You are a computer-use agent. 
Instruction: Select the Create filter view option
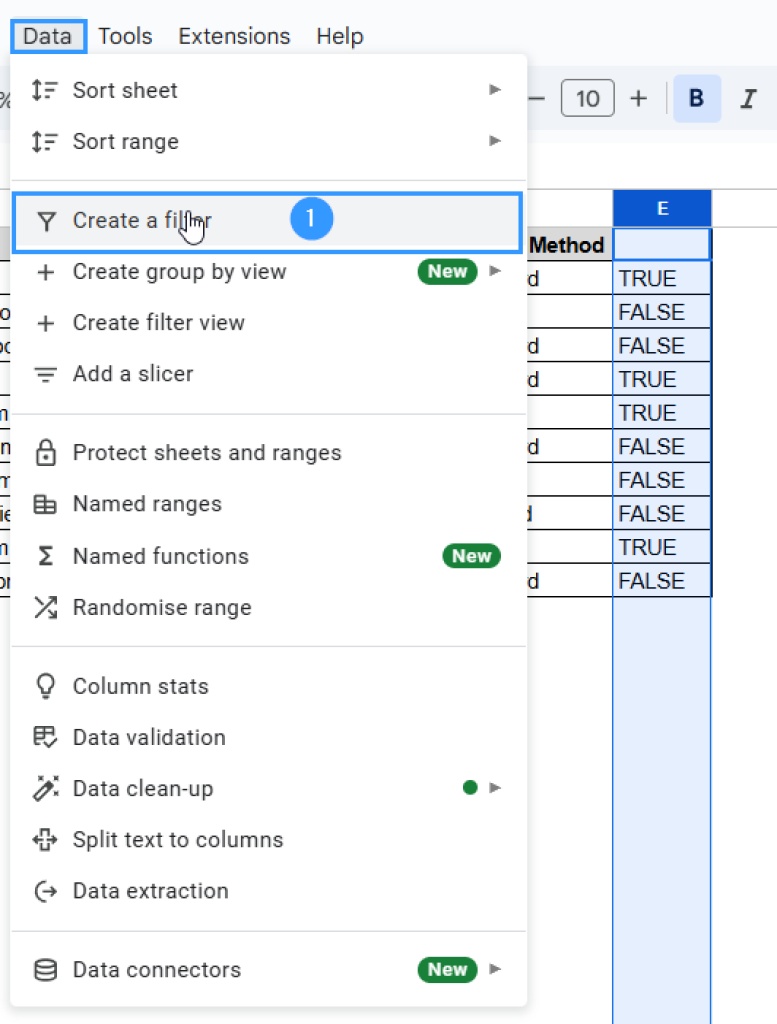[x=158, y=322]
